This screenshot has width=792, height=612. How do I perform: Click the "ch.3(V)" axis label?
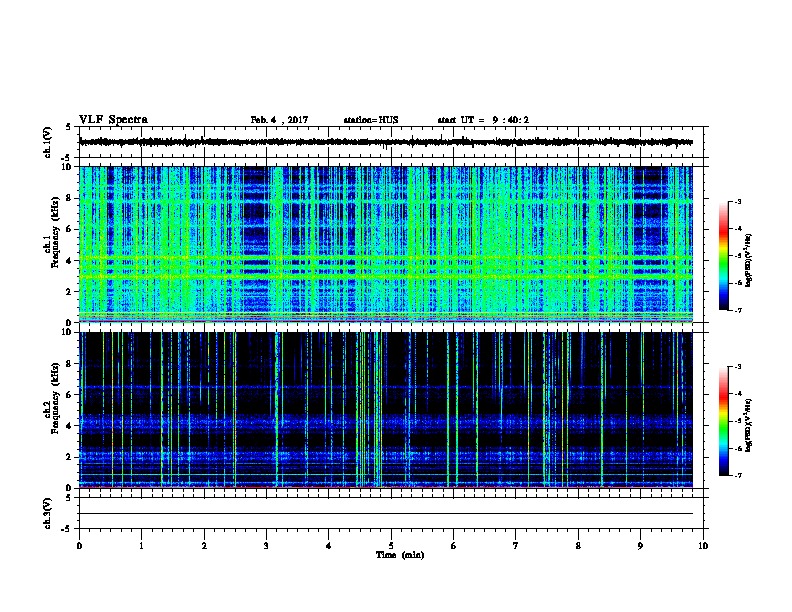(x=48, y=513)
